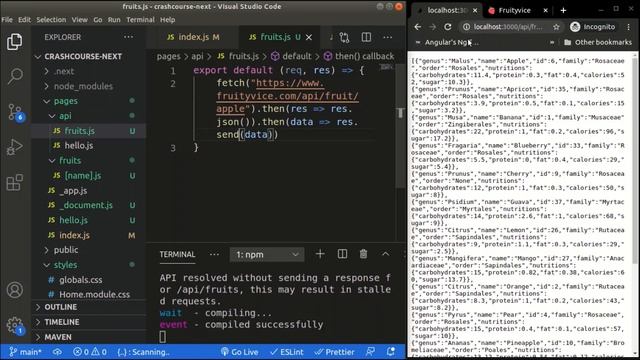640x360 pixels.
Task: Click the browser address bar
Action: coord(508,27)
